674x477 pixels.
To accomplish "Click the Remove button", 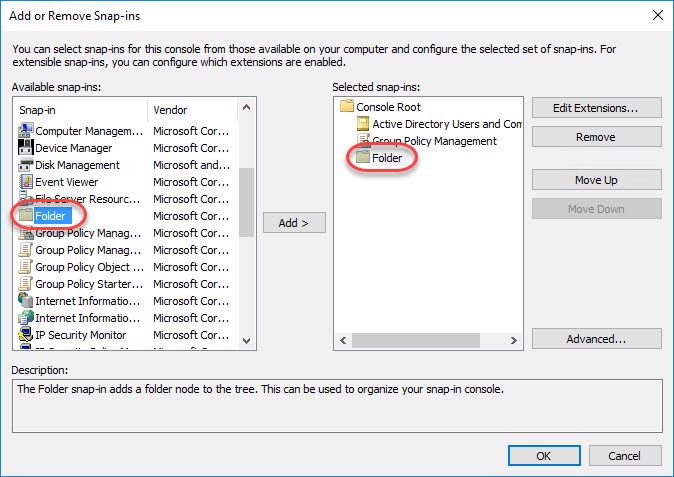I will pyautogui.click(x=596, y=137).
